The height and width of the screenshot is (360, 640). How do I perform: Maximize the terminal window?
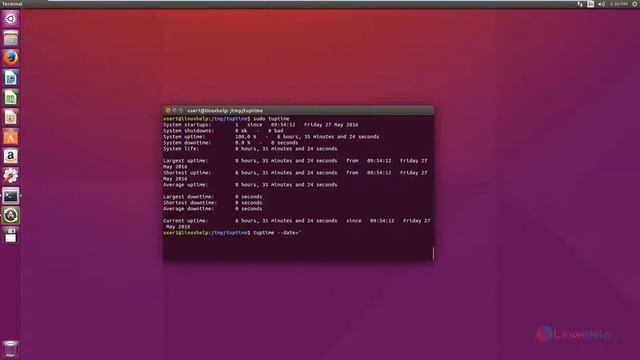click(x=181, y=111)
